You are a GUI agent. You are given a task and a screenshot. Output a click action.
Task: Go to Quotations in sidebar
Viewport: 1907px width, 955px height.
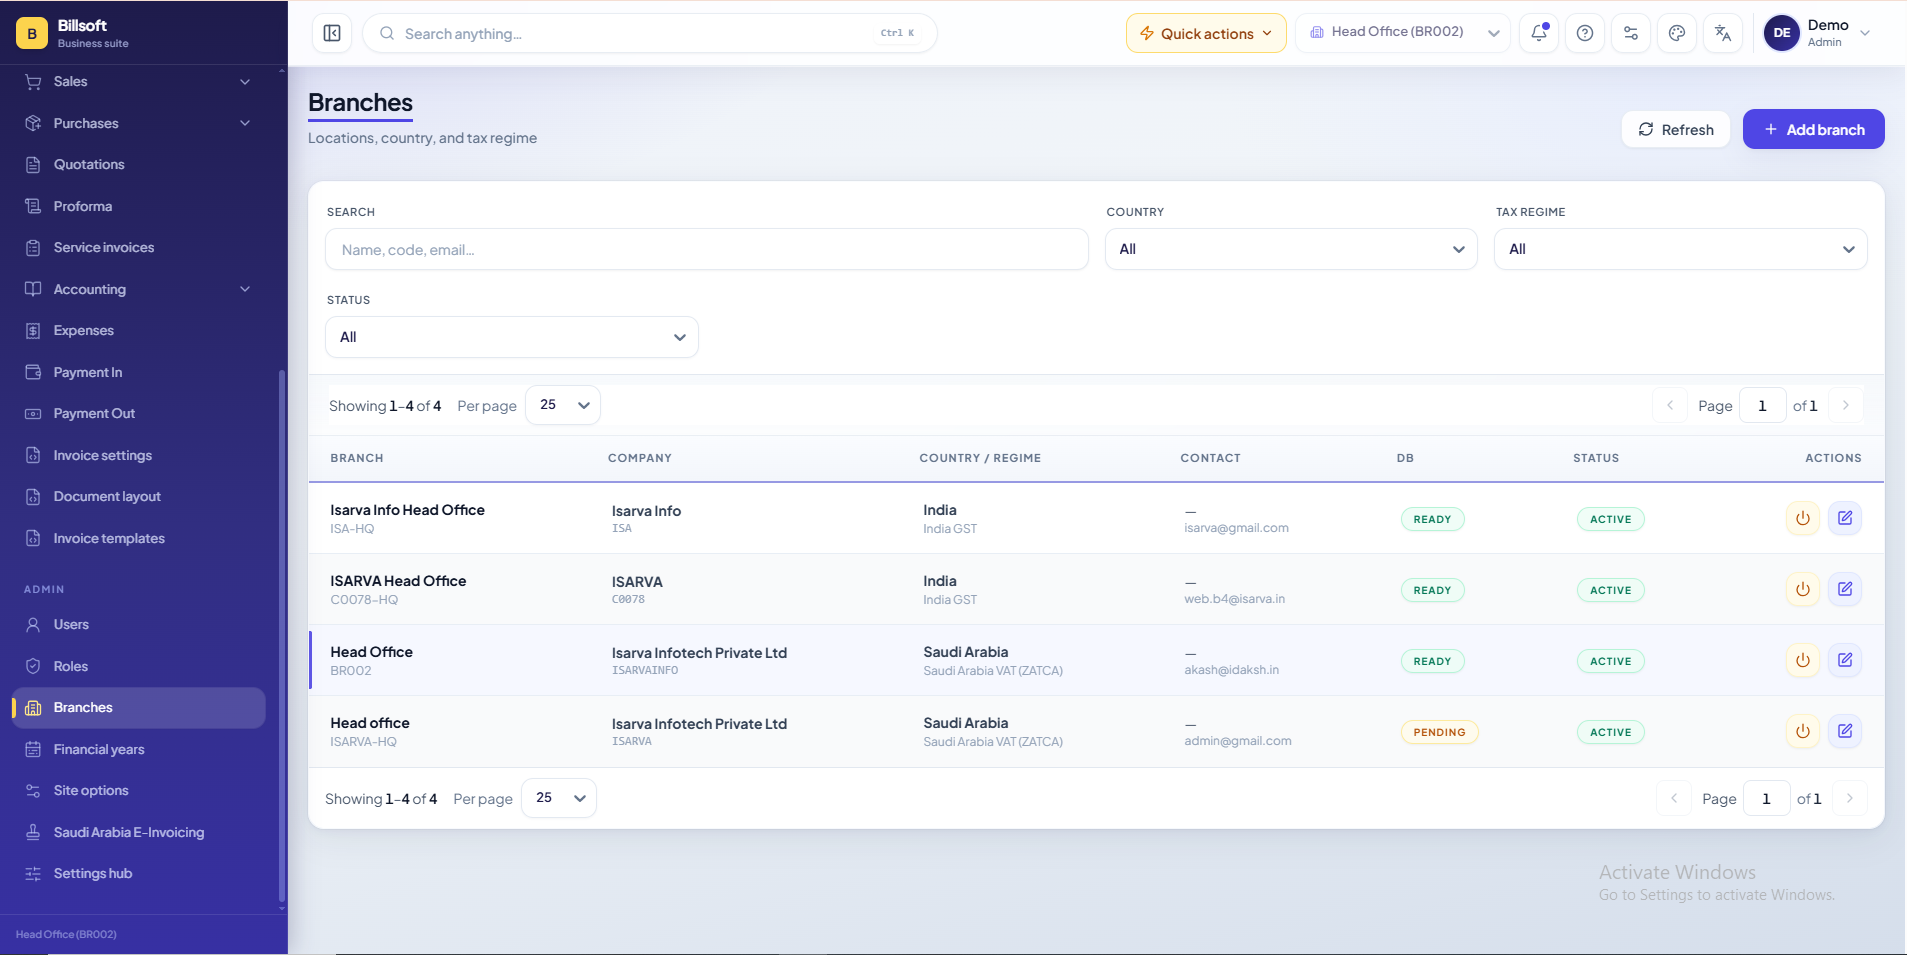138,164
